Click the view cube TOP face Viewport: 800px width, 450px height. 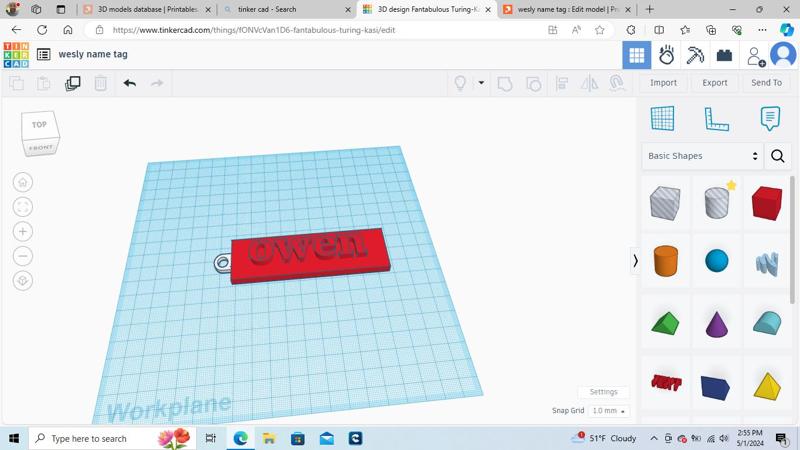[39, 125]
